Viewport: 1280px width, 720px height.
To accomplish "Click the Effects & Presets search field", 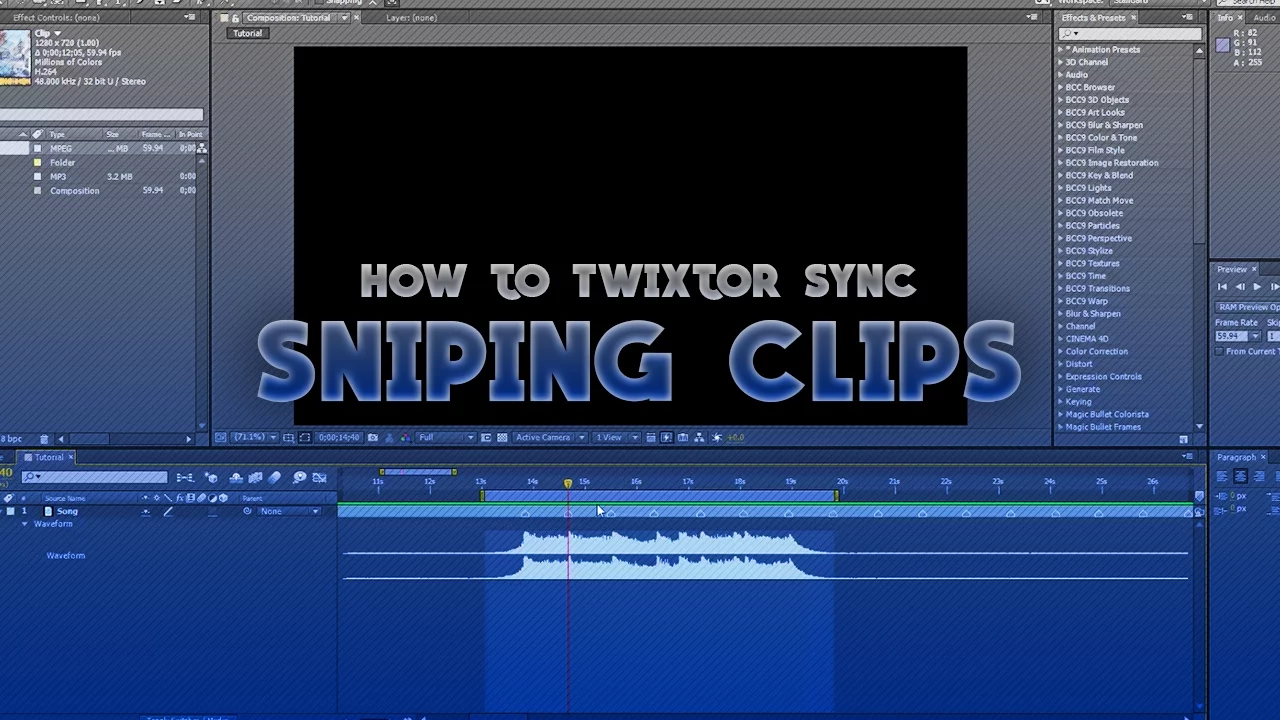I will [x=1130, y=33].
